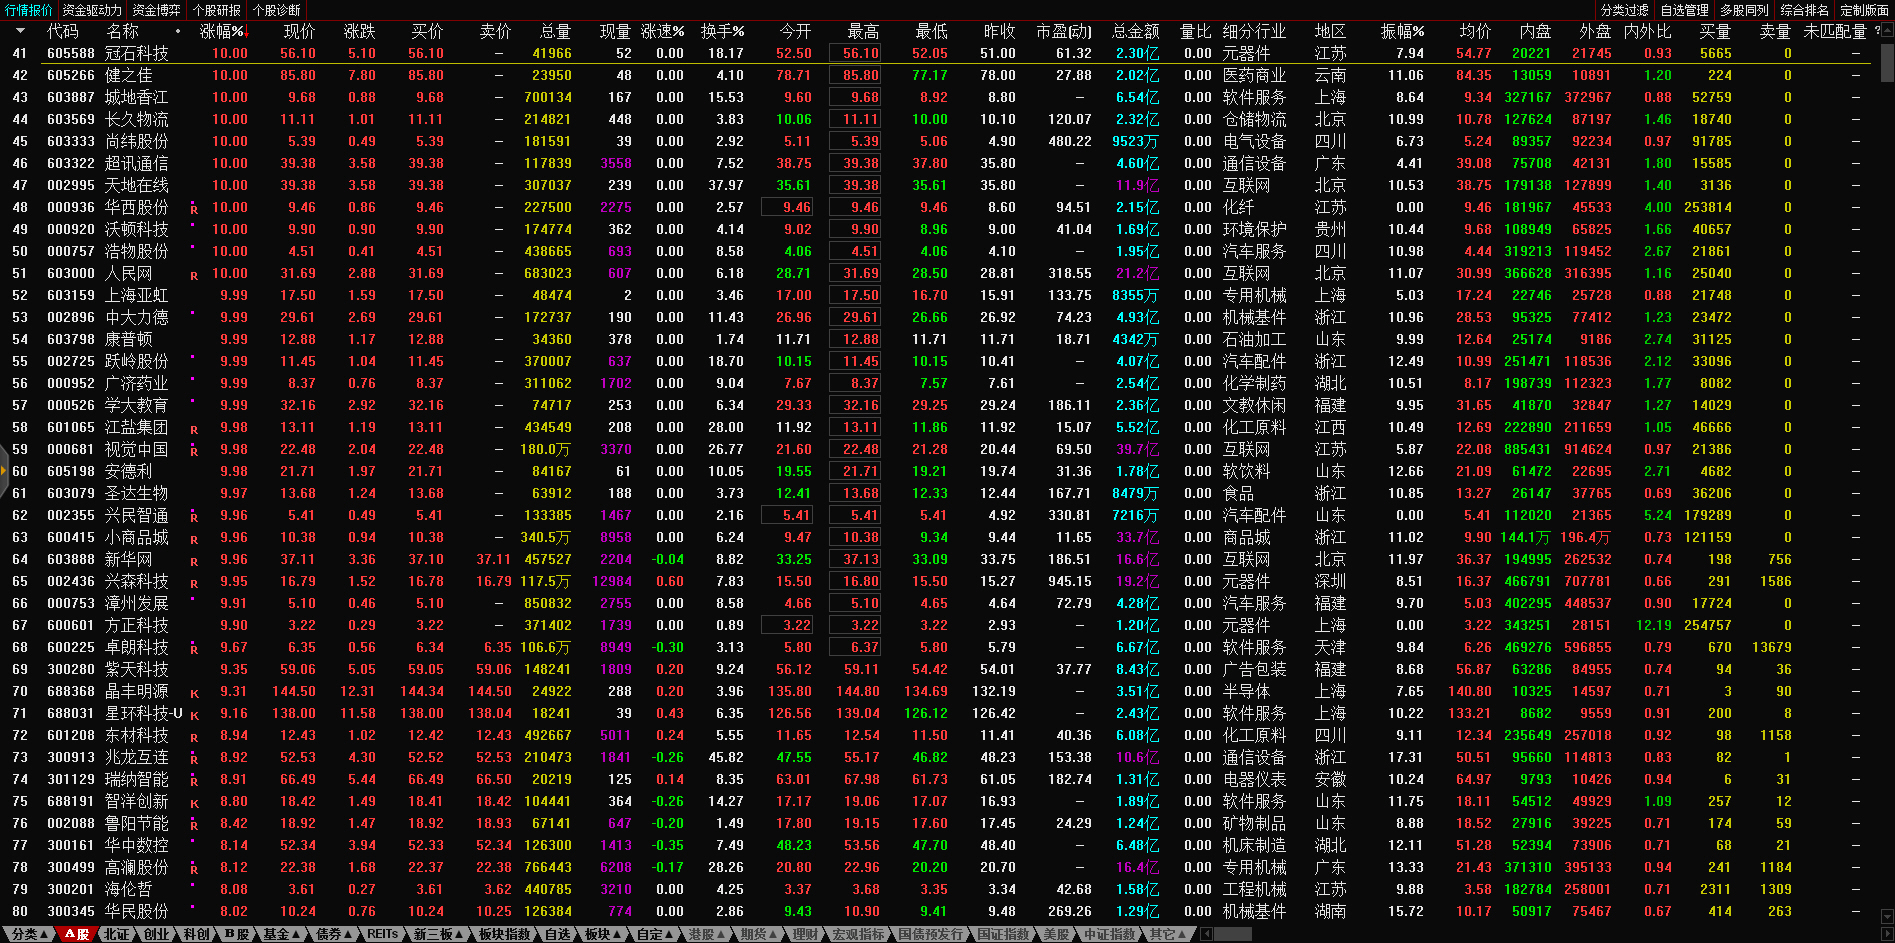Switch to the 科创 market tab
Screen dimensions: 1895x943
(x=196, y=934)
